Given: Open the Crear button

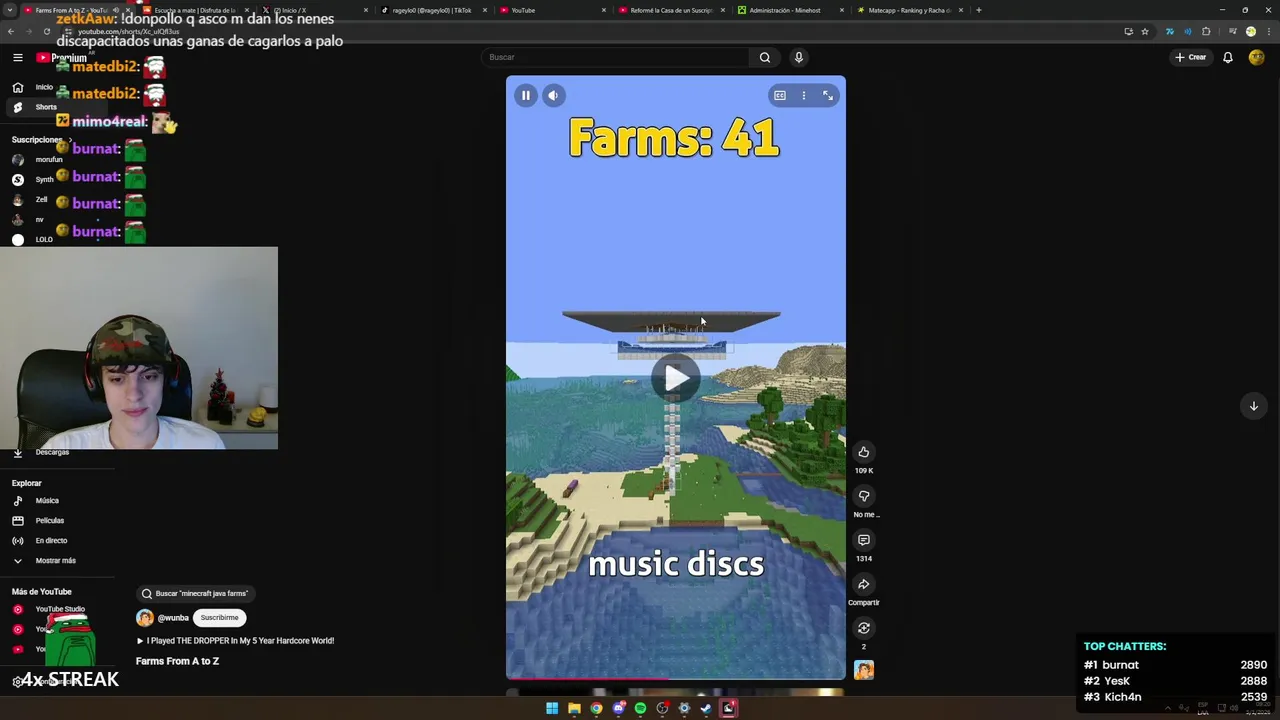Looking at the screenshot, I should pyautogui.click(x=1191, y=57).
